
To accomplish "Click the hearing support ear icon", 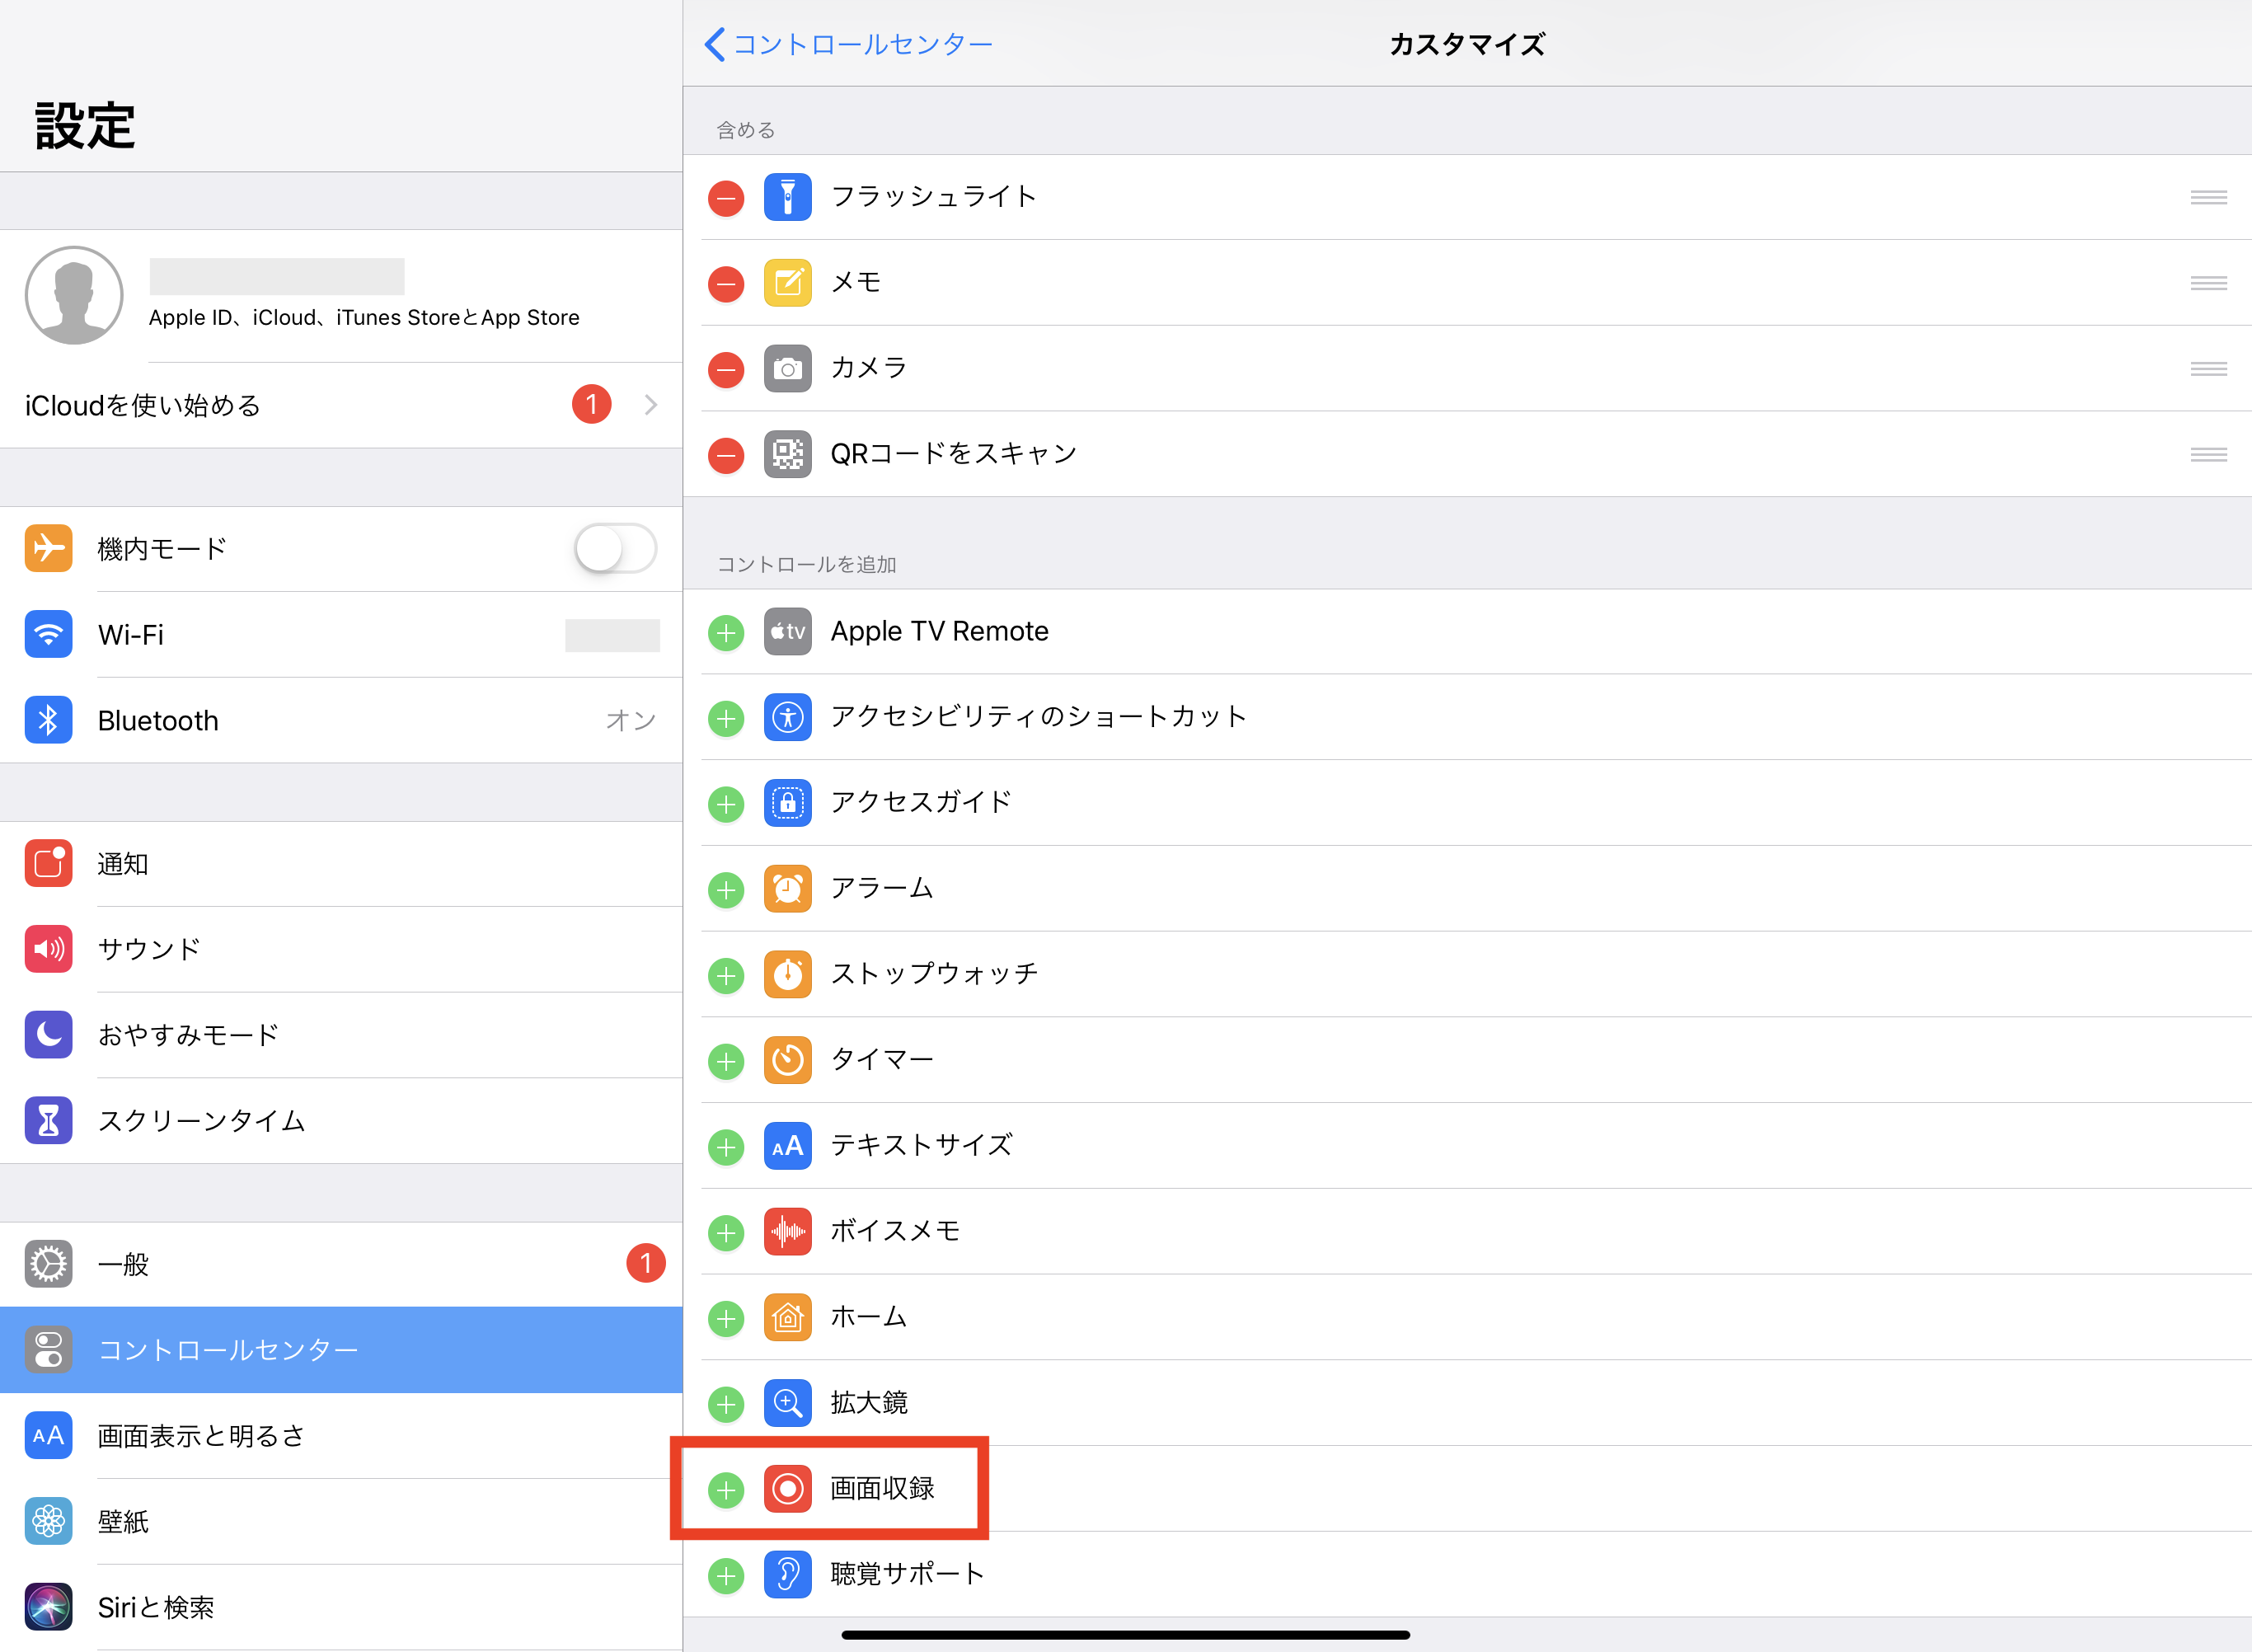I will coord(788,1575).
